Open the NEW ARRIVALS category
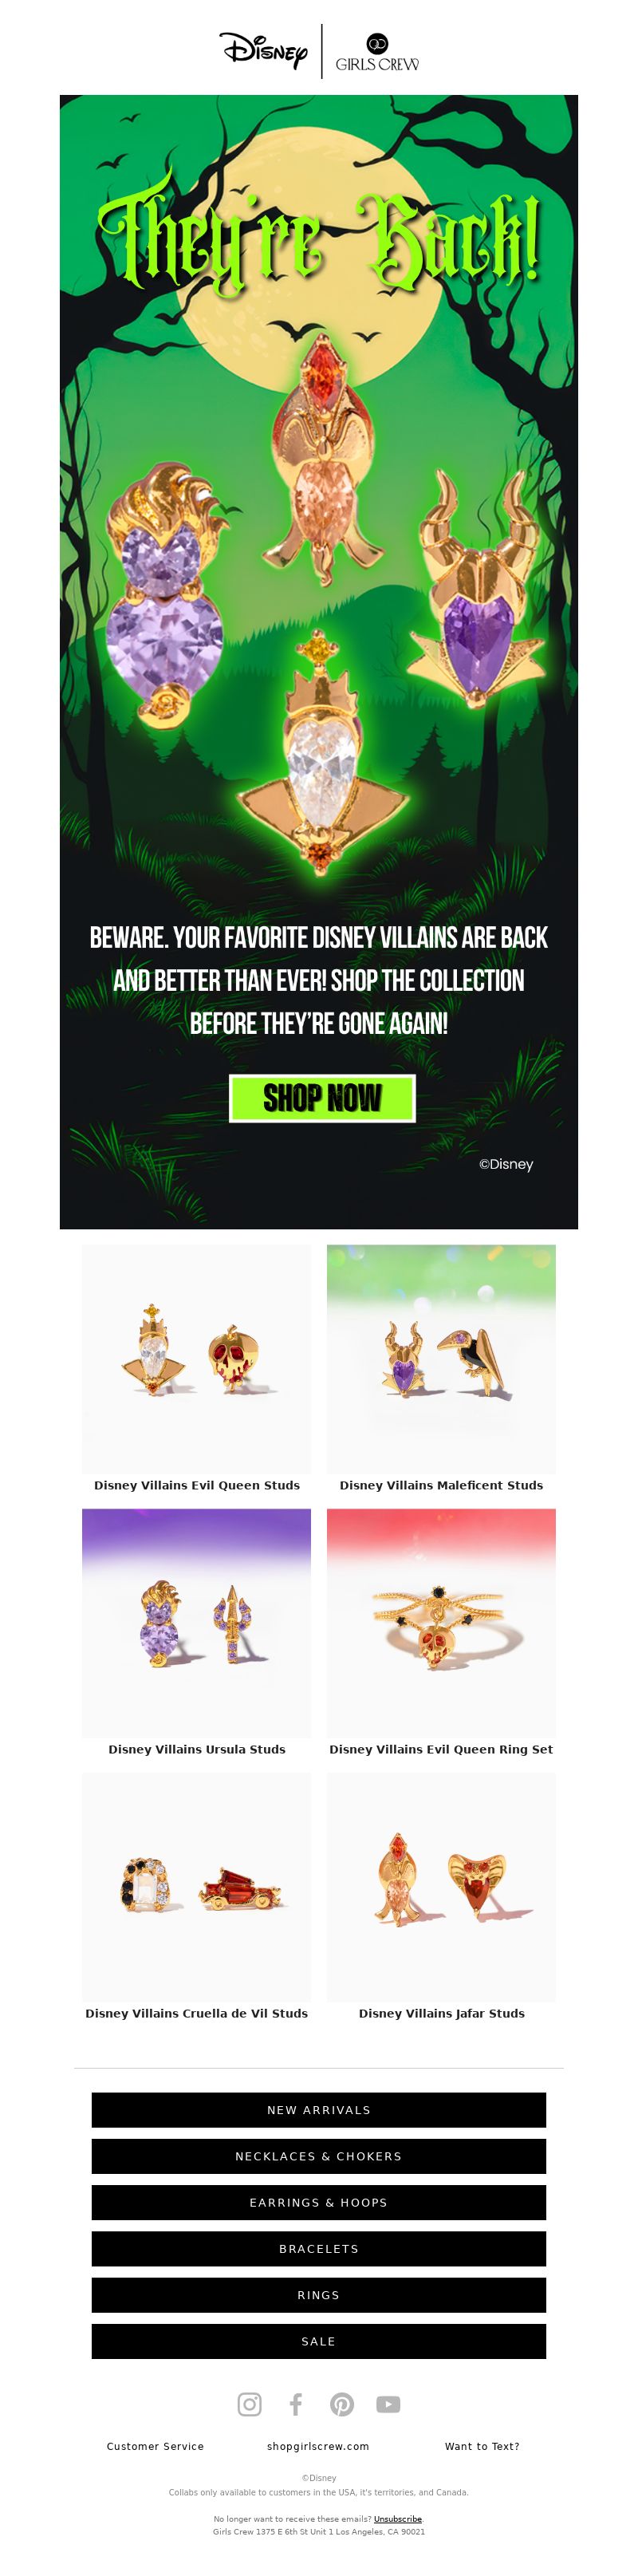 click(319, 2109)
